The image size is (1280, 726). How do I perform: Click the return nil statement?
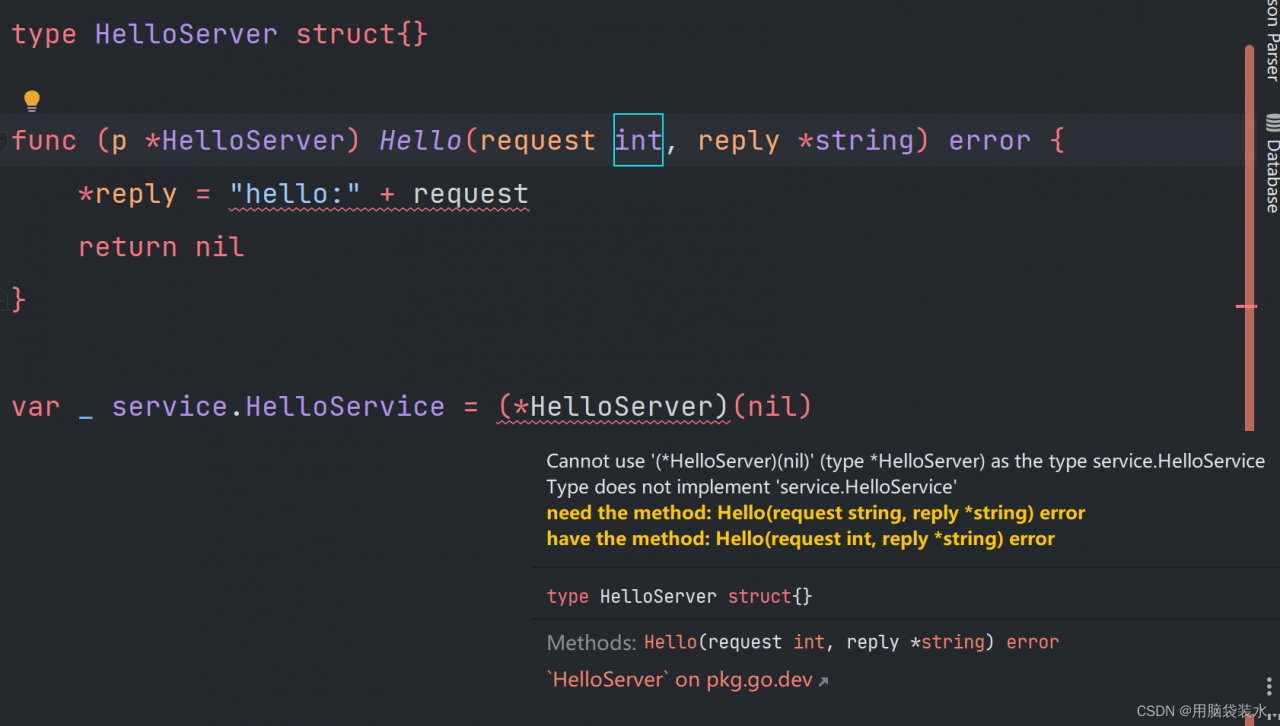(x=161, y=247)
